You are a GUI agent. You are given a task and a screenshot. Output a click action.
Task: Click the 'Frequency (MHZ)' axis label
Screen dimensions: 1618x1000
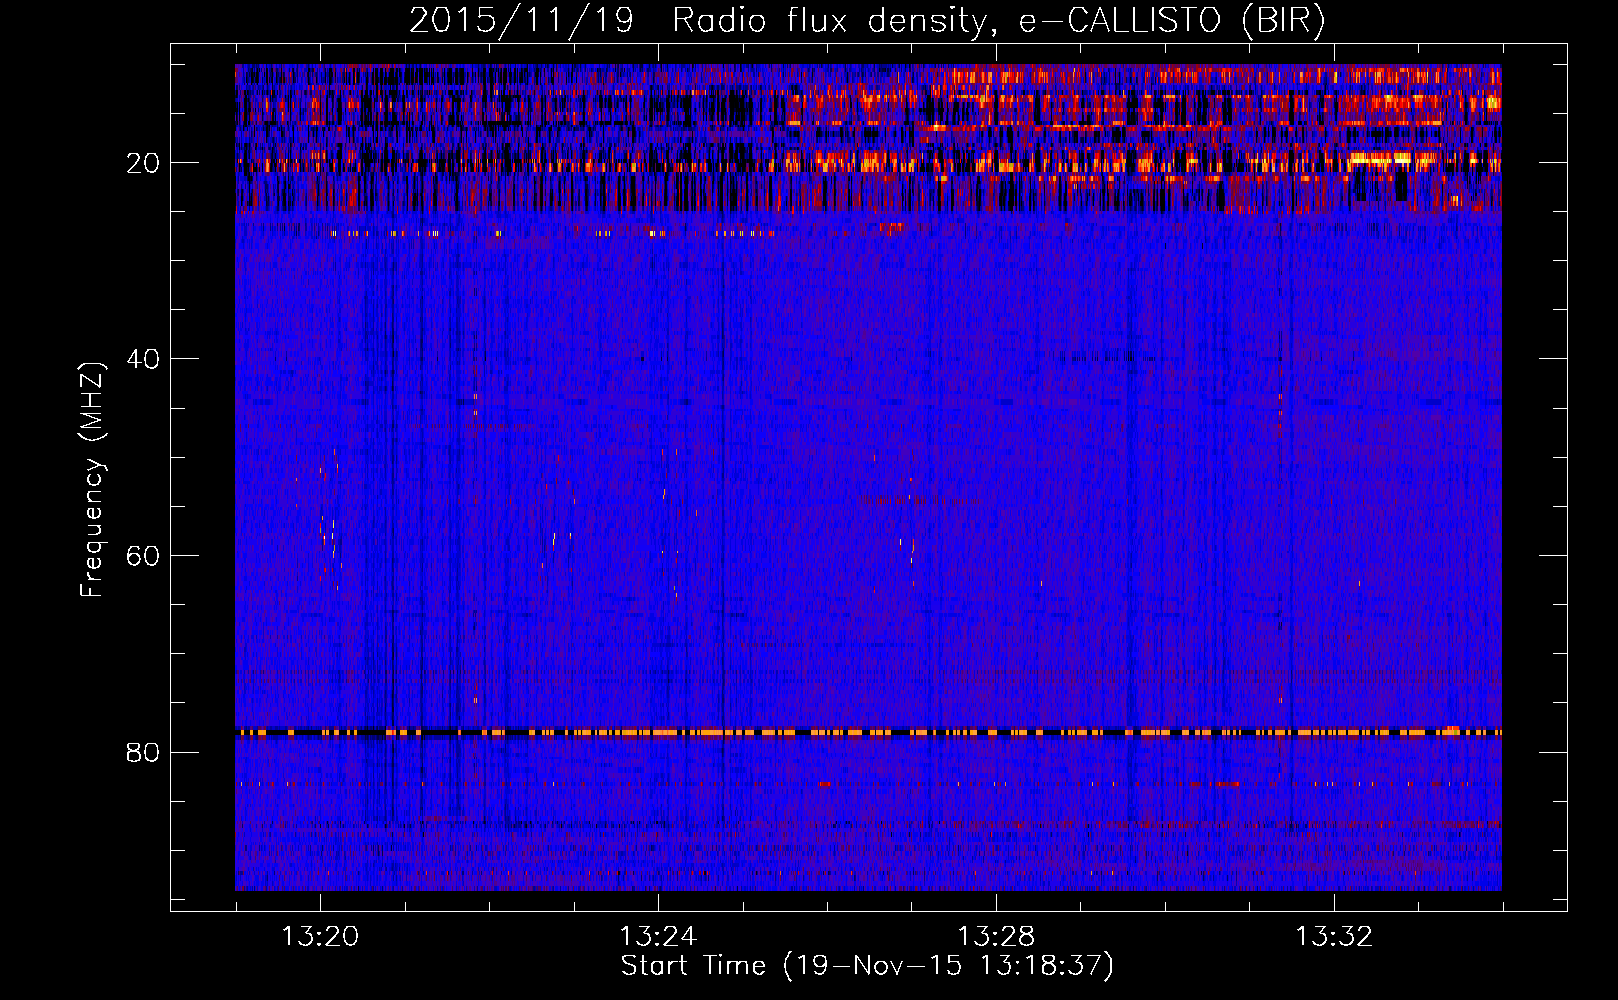pos(92,480)
